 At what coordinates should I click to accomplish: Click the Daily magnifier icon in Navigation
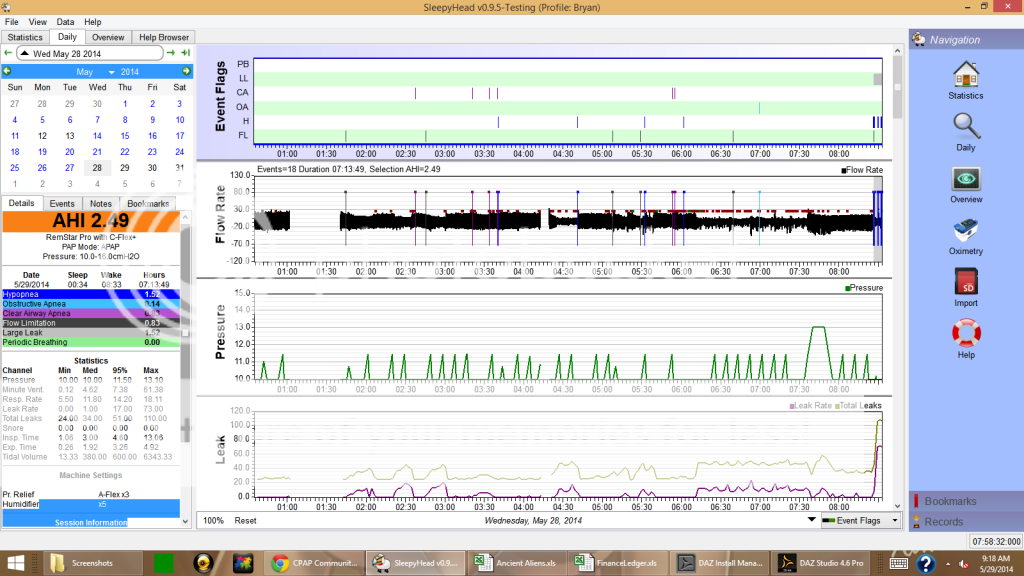pyautogui.click(x=965, y=129)
